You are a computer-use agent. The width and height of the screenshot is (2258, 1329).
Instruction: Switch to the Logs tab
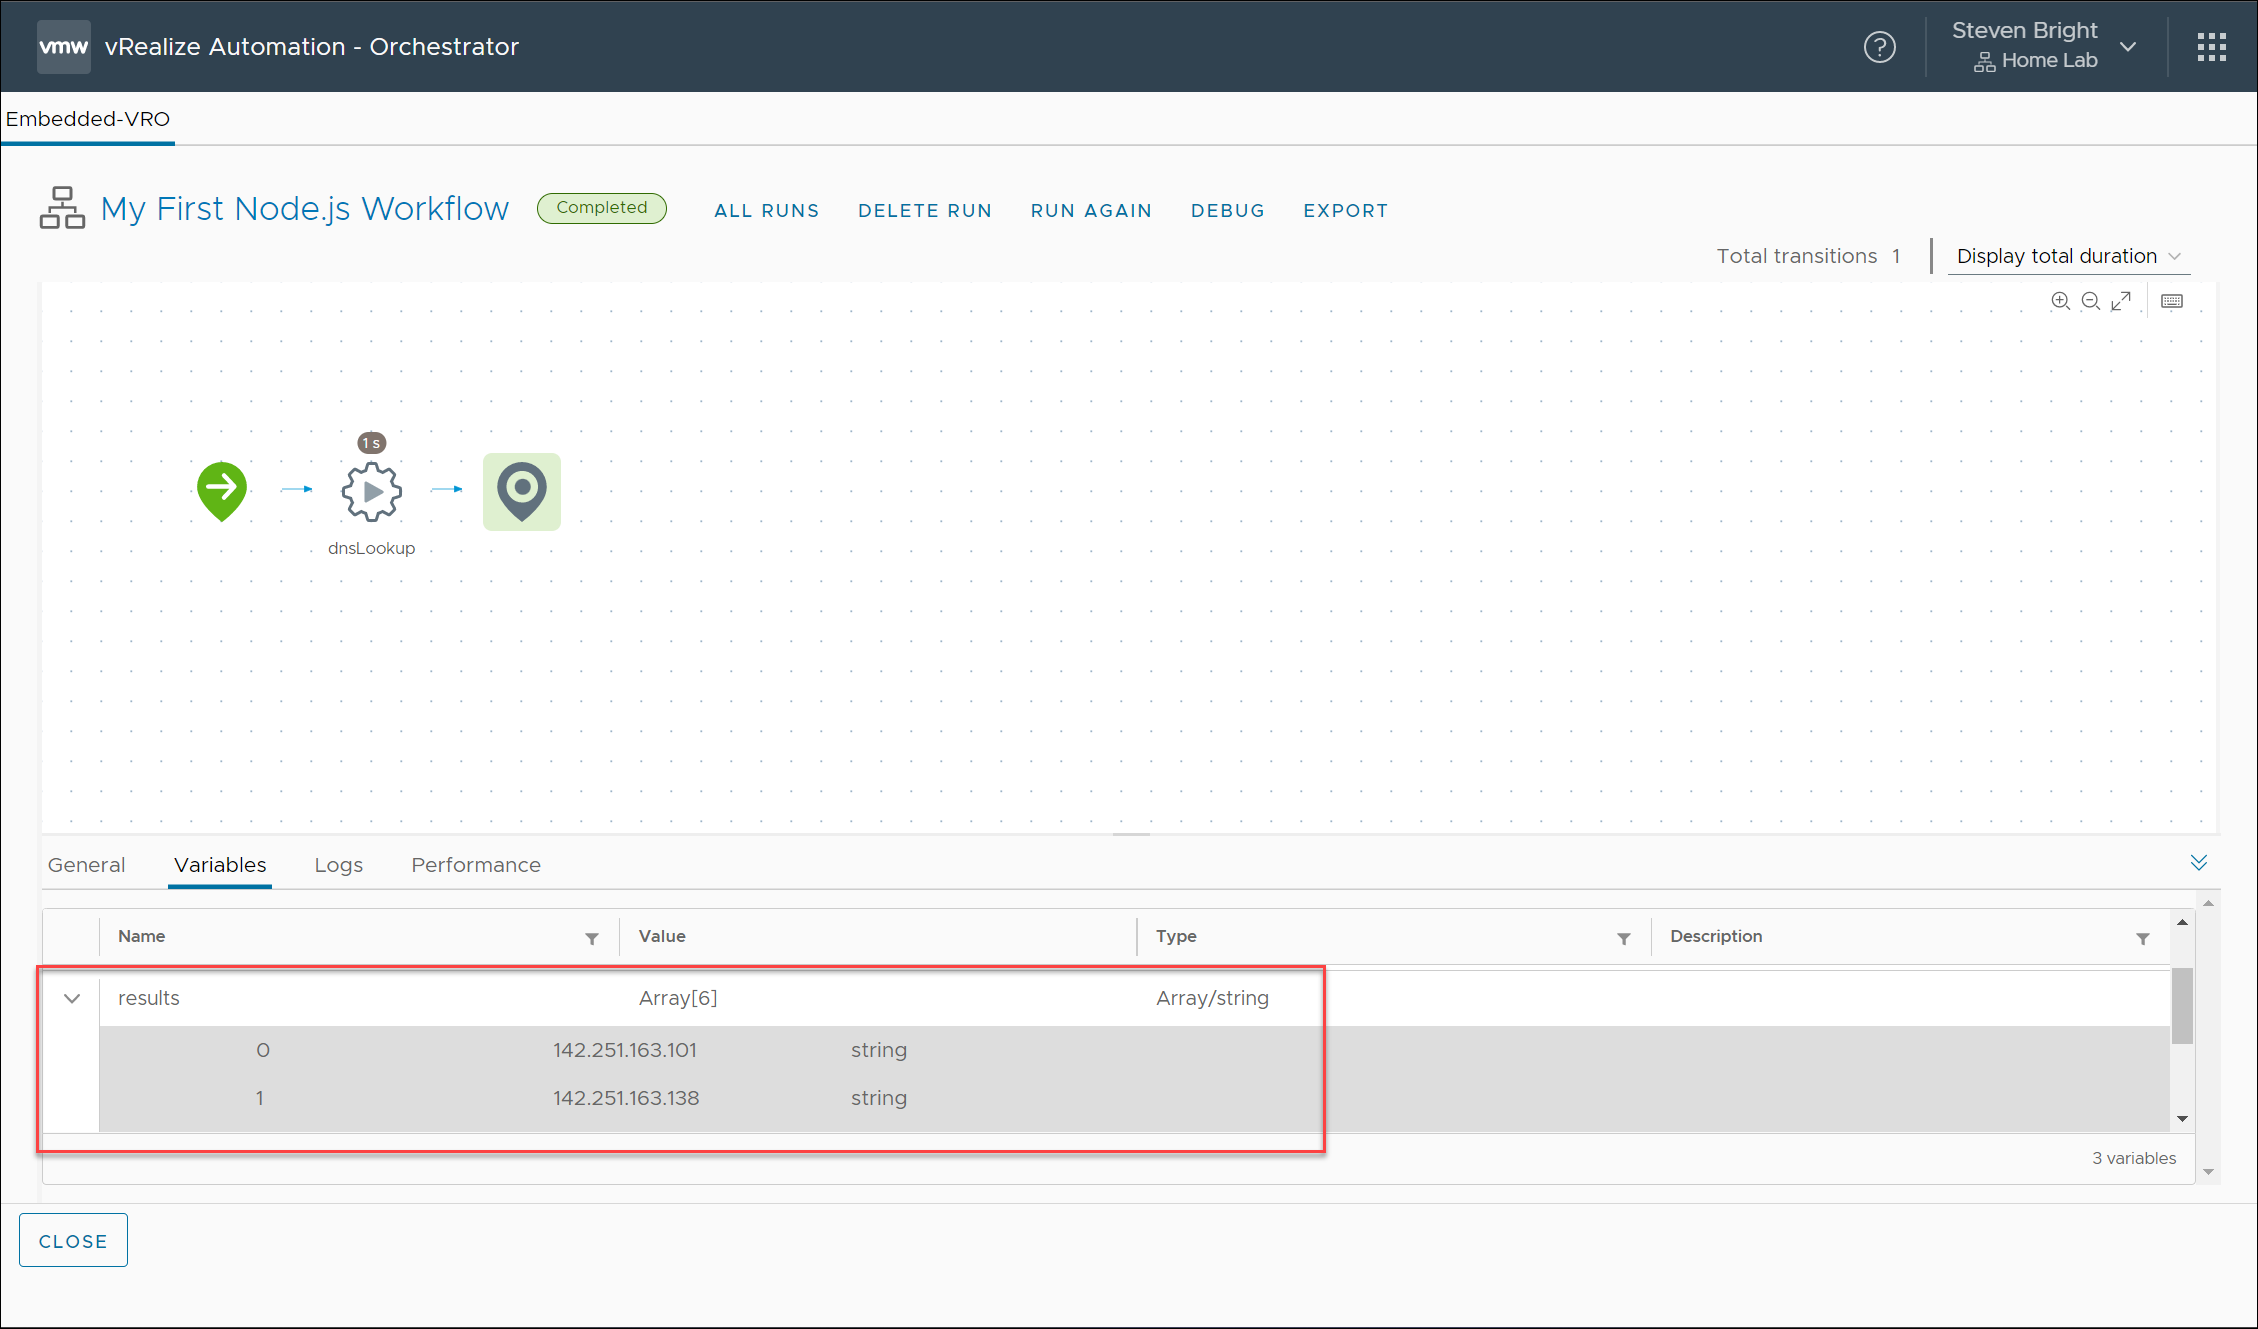click(x=338, y=865)
